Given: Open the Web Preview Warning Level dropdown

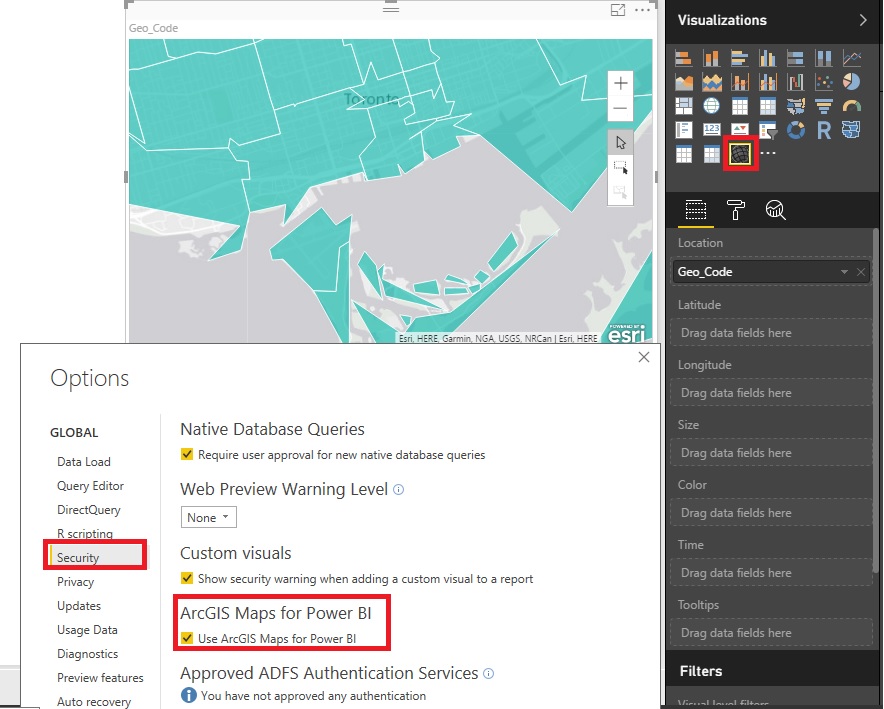Looking at the screenshot, I should [208, 517].
